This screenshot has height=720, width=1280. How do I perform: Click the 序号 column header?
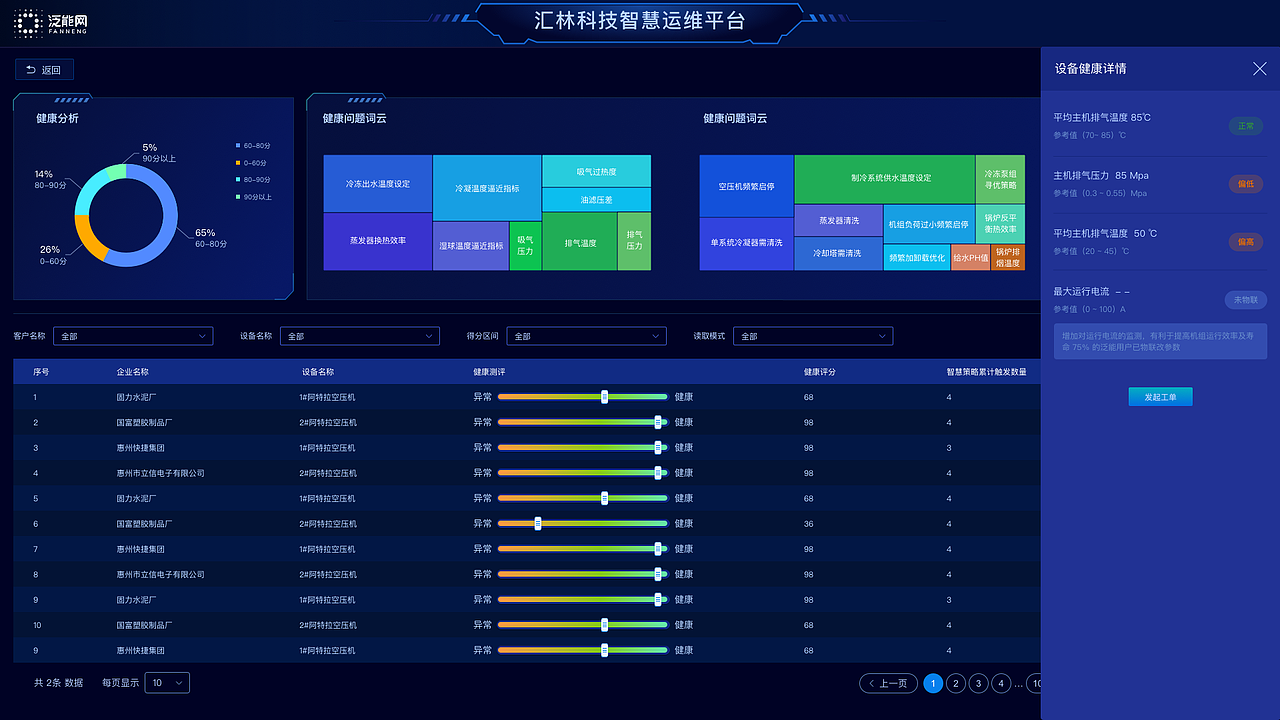(x=41, y=372)
